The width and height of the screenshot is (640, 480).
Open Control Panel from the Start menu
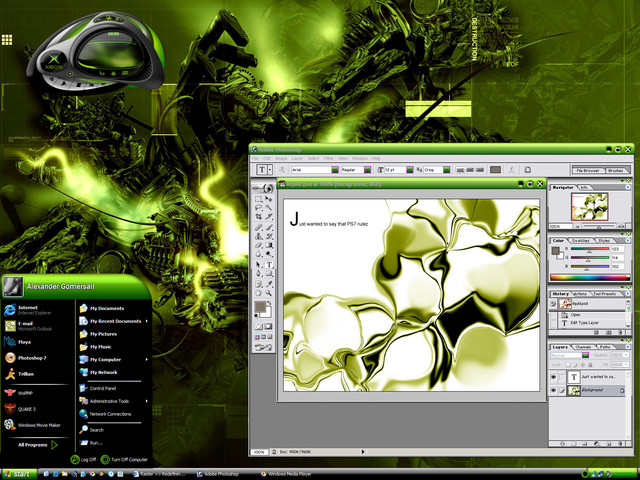103,387
